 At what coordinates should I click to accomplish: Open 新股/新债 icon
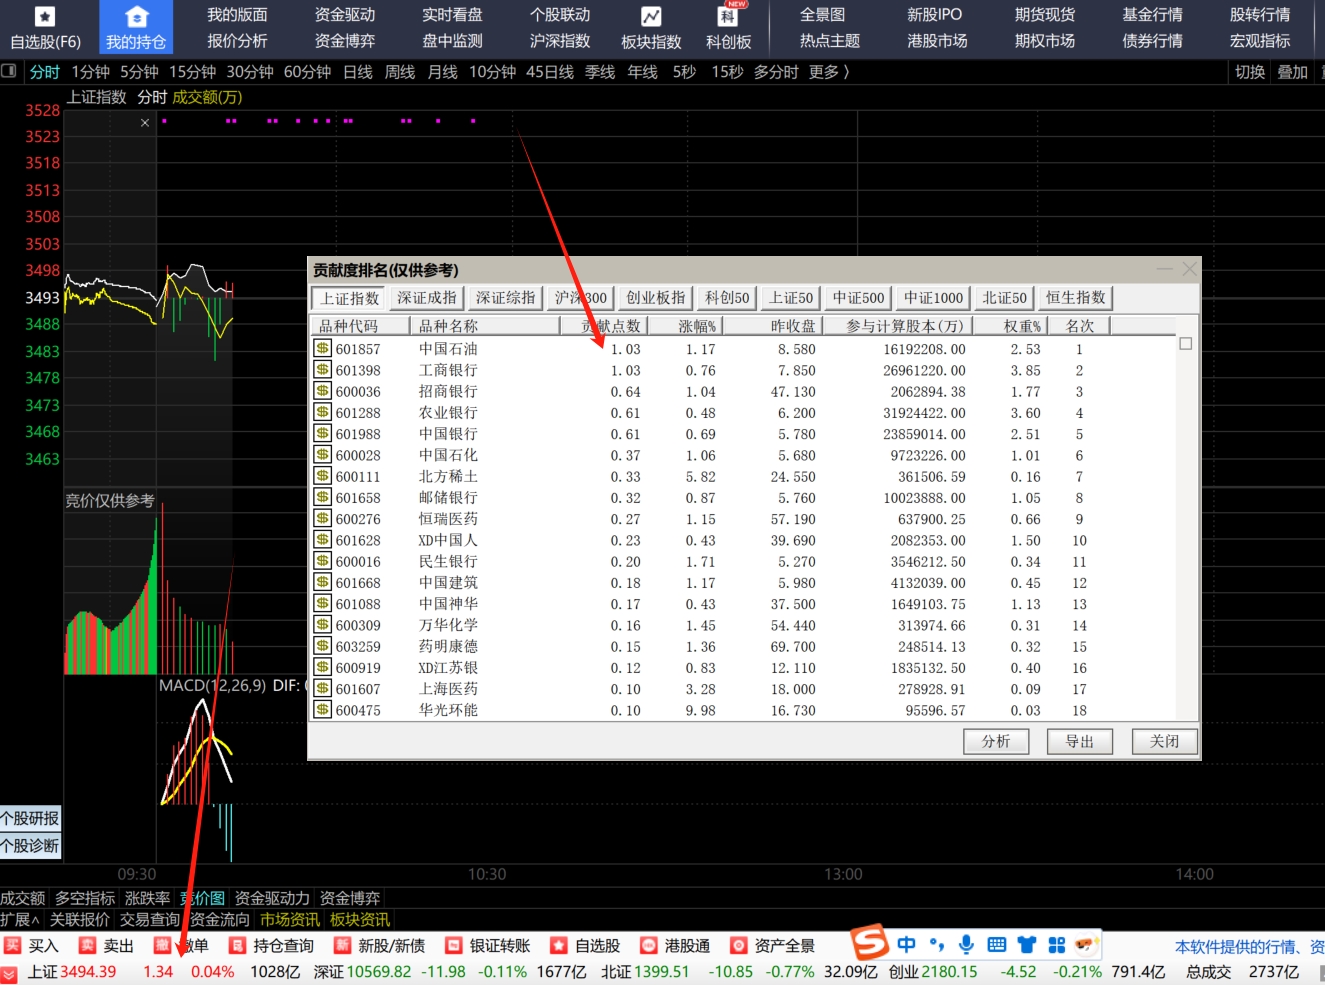click(342, 945)
